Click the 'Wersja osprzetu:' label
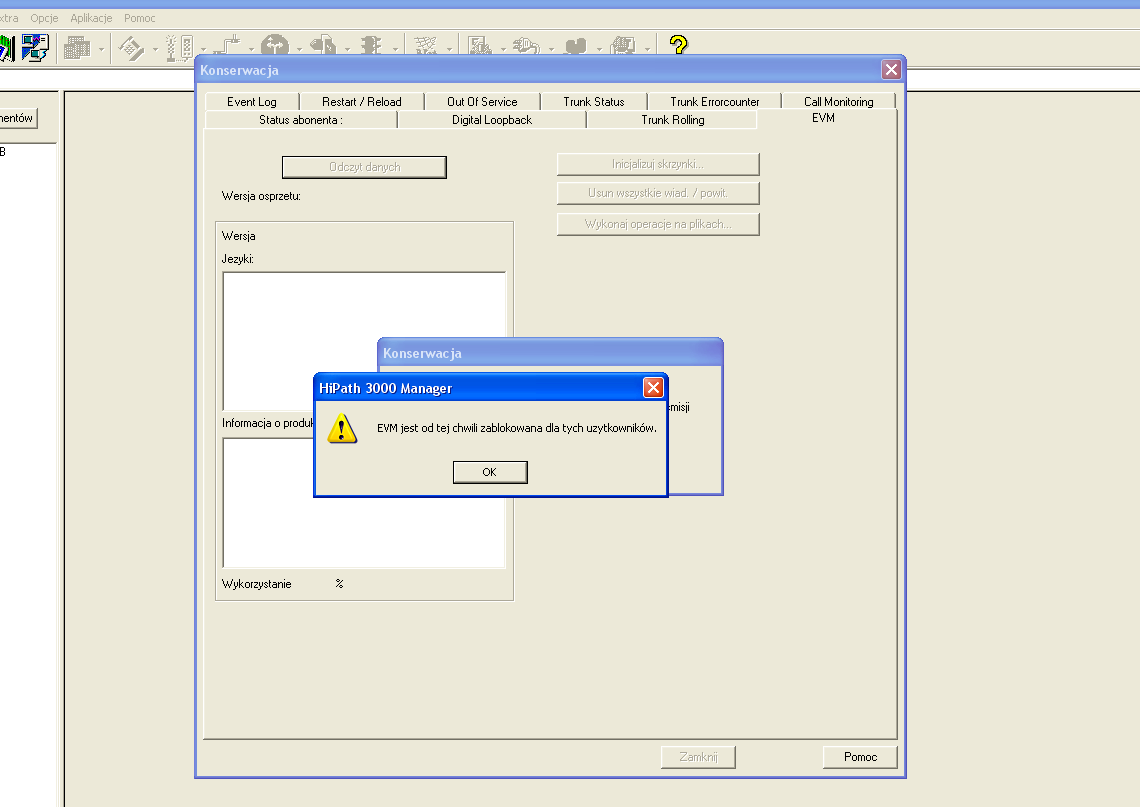This screenshot has width=1140, height=807. [x=261, y=196]
